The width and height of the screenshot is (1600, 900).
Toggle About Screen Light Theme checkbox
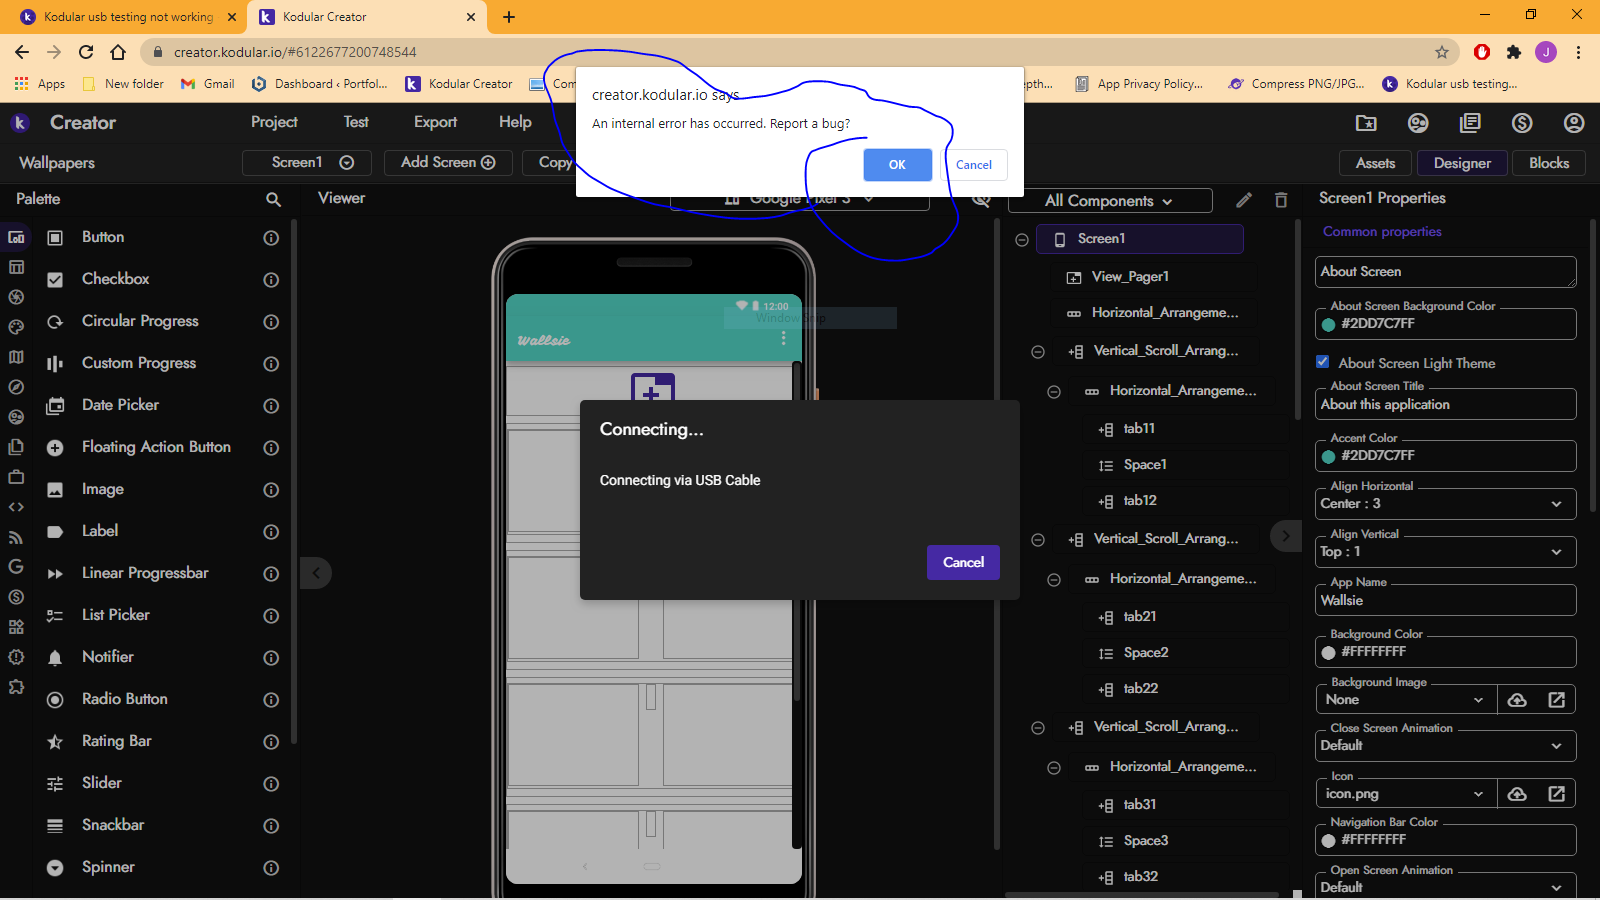tap(1323, 362)
